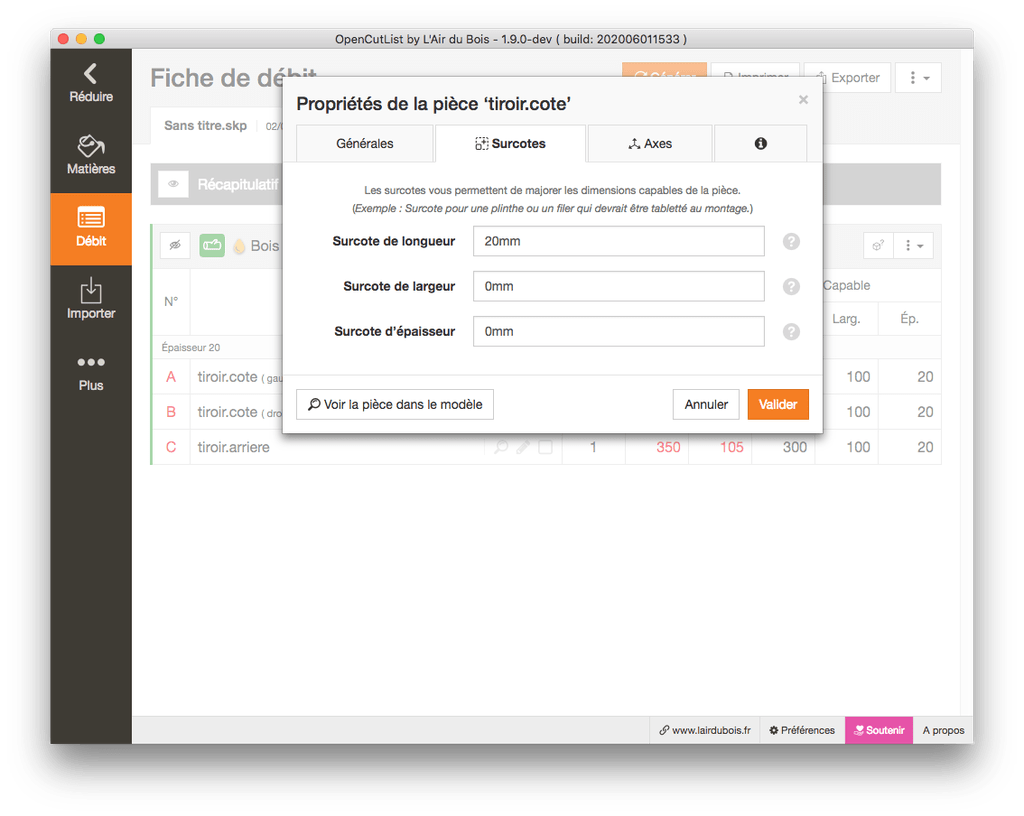Click the tiroir.cote (gauche) row name
The image size is (1024, 816).
(240, 377)
